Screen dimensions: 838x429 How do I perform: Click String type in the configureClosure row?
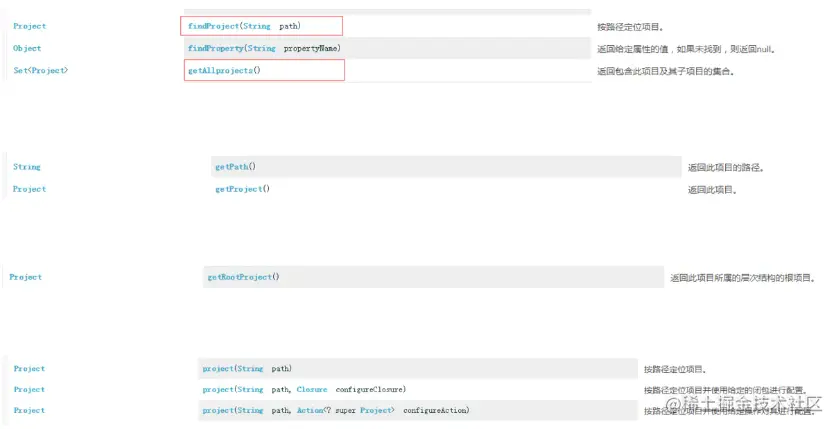[x=250, y=389]
